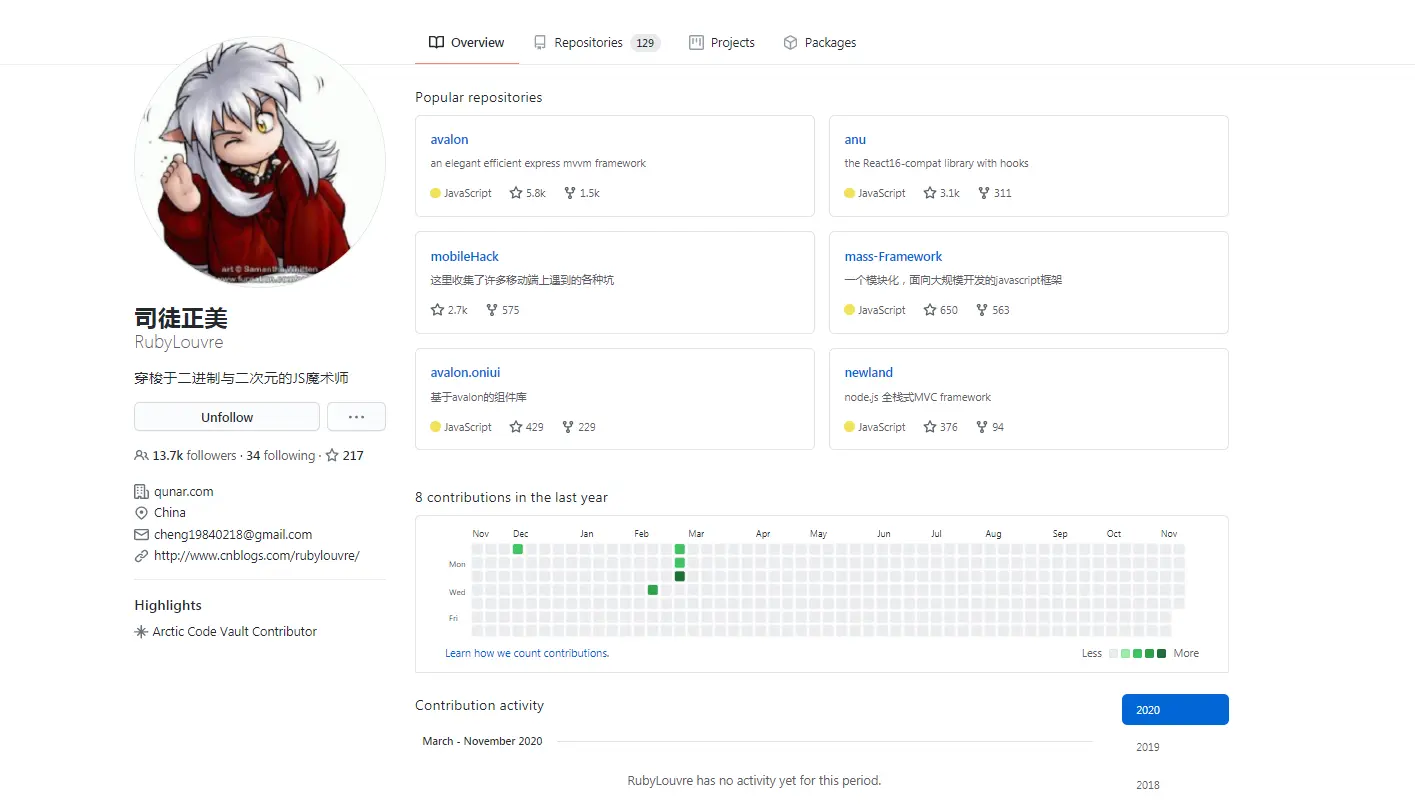
Task: Go to the Packages tab
Action: 820,42
